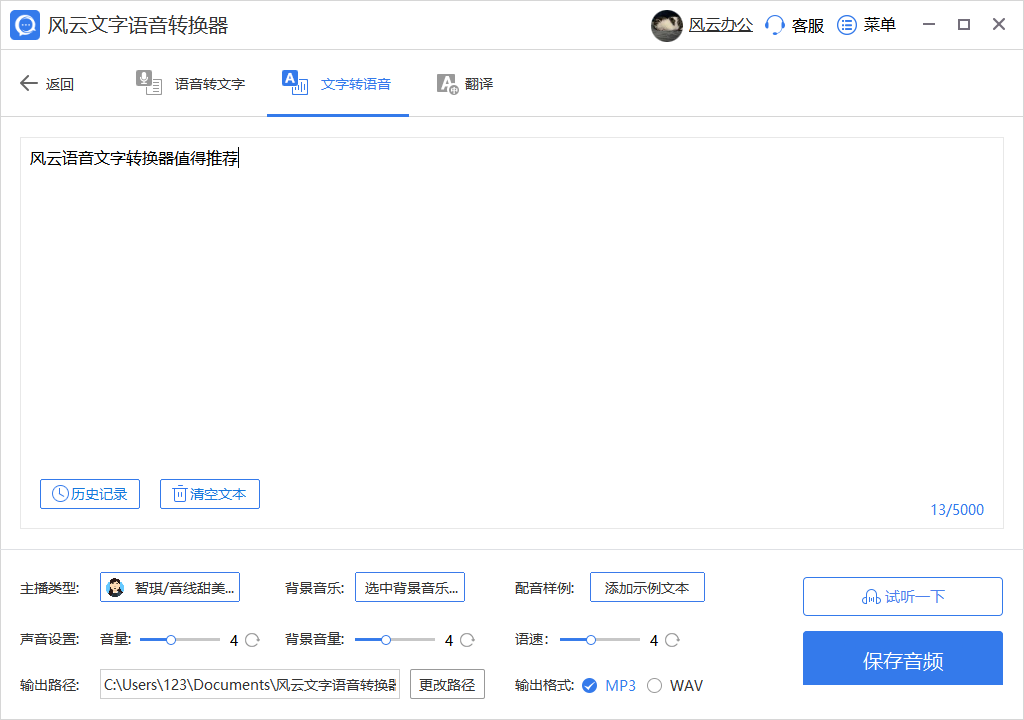The image size is (1024, 720).
Task: Click 添加示例文本 button
Action: [x=647, y=587]
